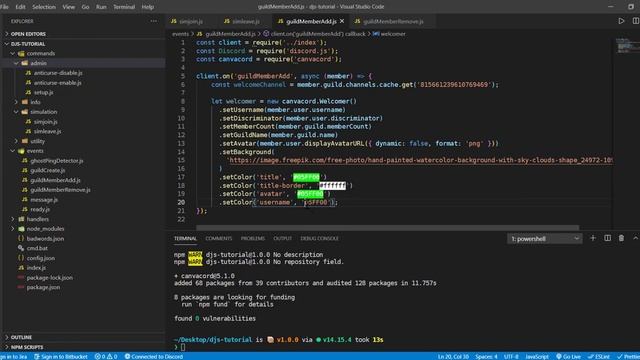This screenshot has height=360, width=640.
Task: Switch to the Problems panel tab
Action: click(x=253, y=238)
